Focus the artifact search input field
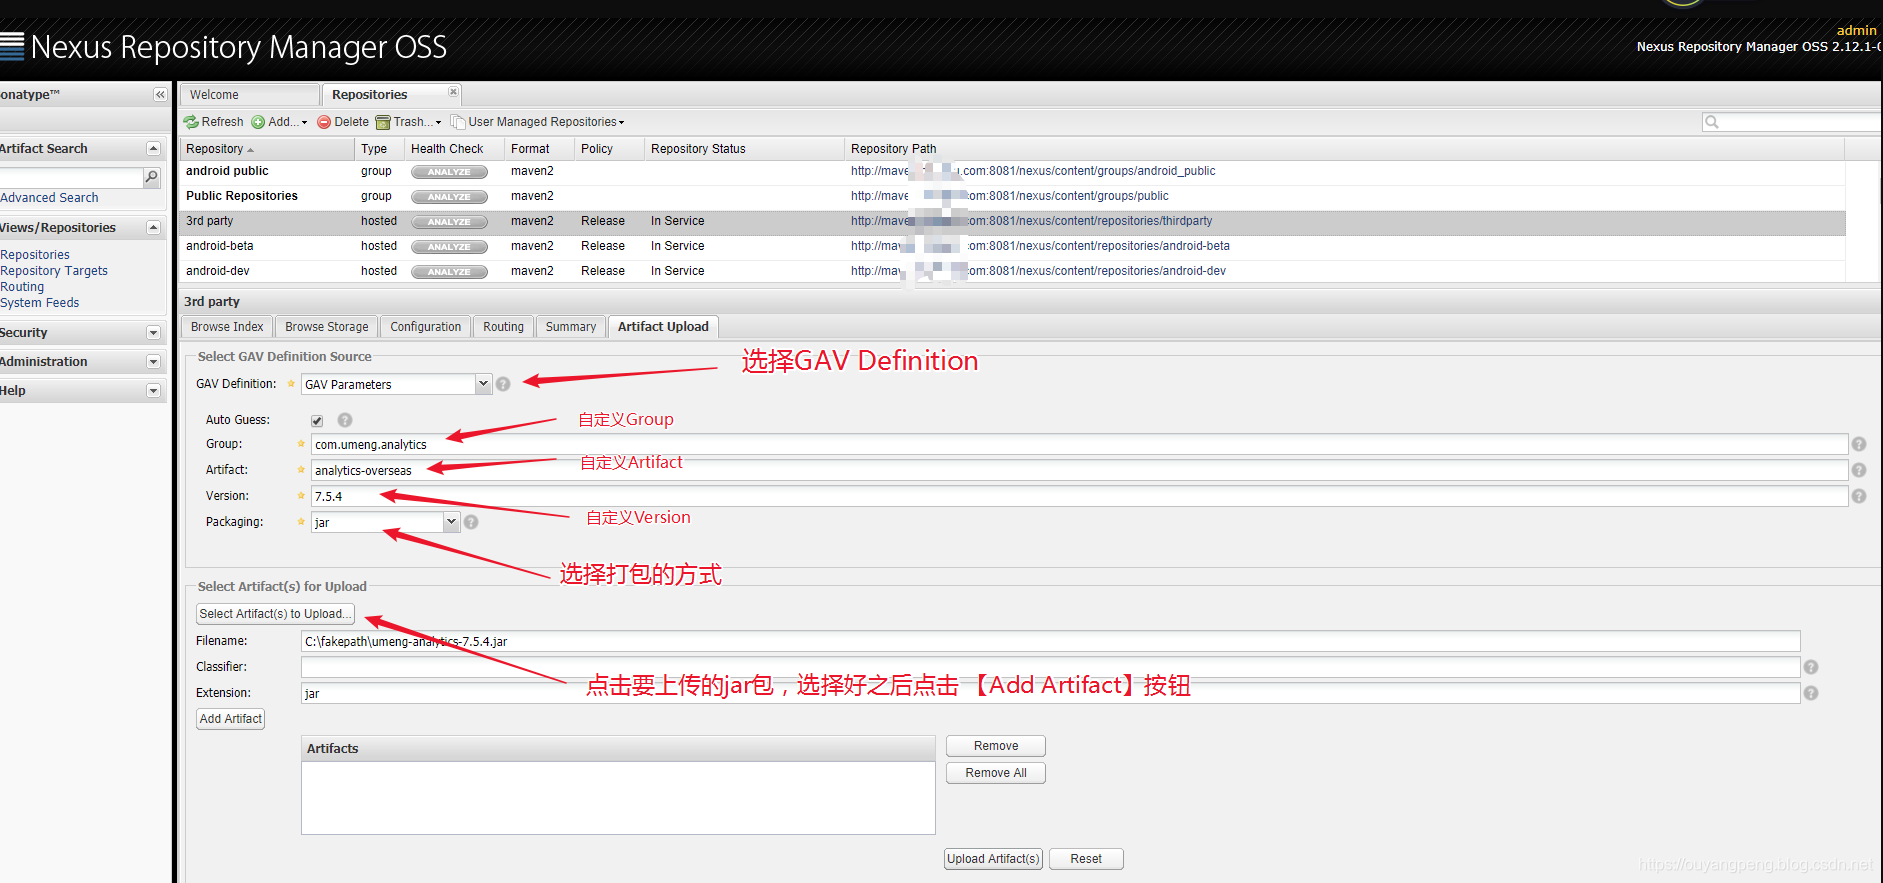 (x=72, y=177)
